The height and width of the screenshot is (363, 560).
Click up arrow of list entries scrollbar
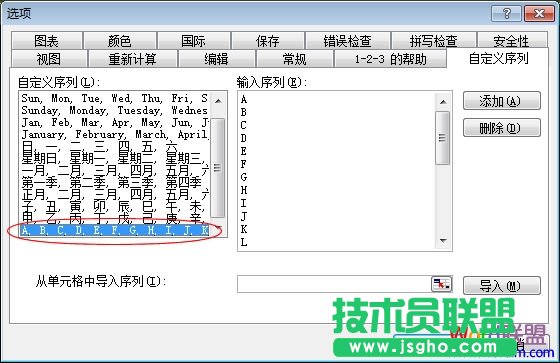[x=443, y=102]
